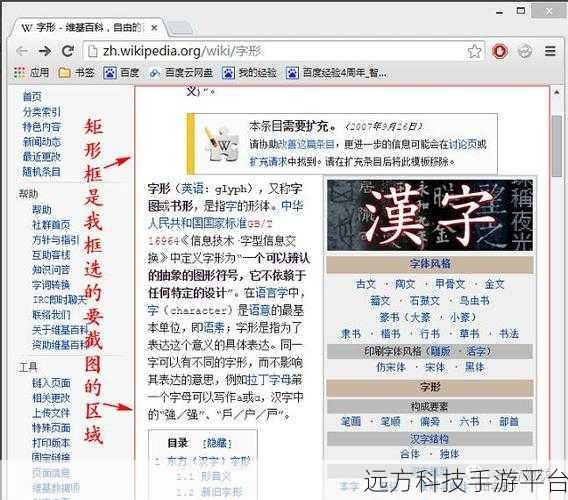Image resolution: width=568 pixels, height=500 pixels.
Task: Go forward with the browser forward arrow
Action: click(x=45, y=51)
